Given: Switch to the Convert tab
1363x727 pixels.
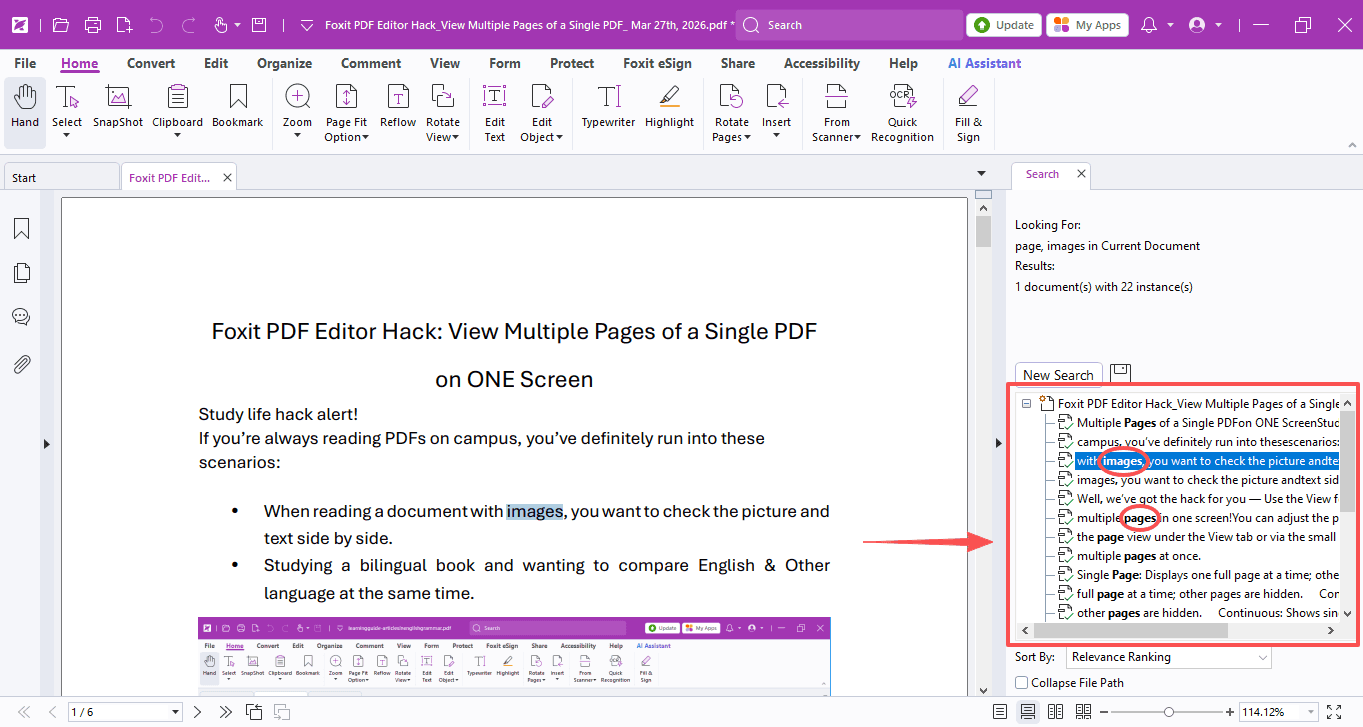Looking at the screenshot, I should pos(151,63).
